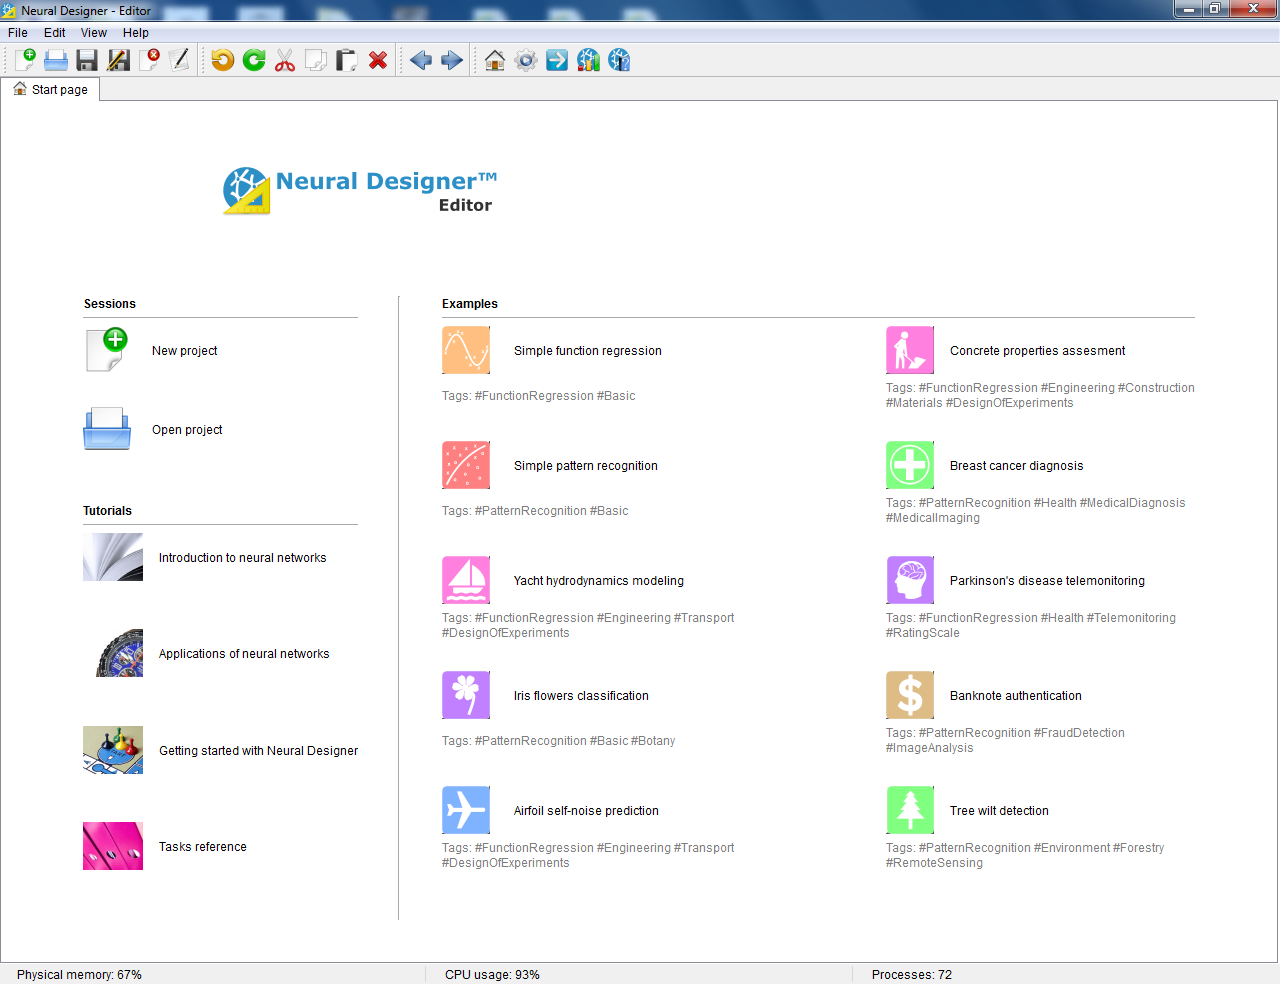This screenshot has height=984, width=1280.
Task: Click the Open project toolbar icon
Action: tap(56, 60)
